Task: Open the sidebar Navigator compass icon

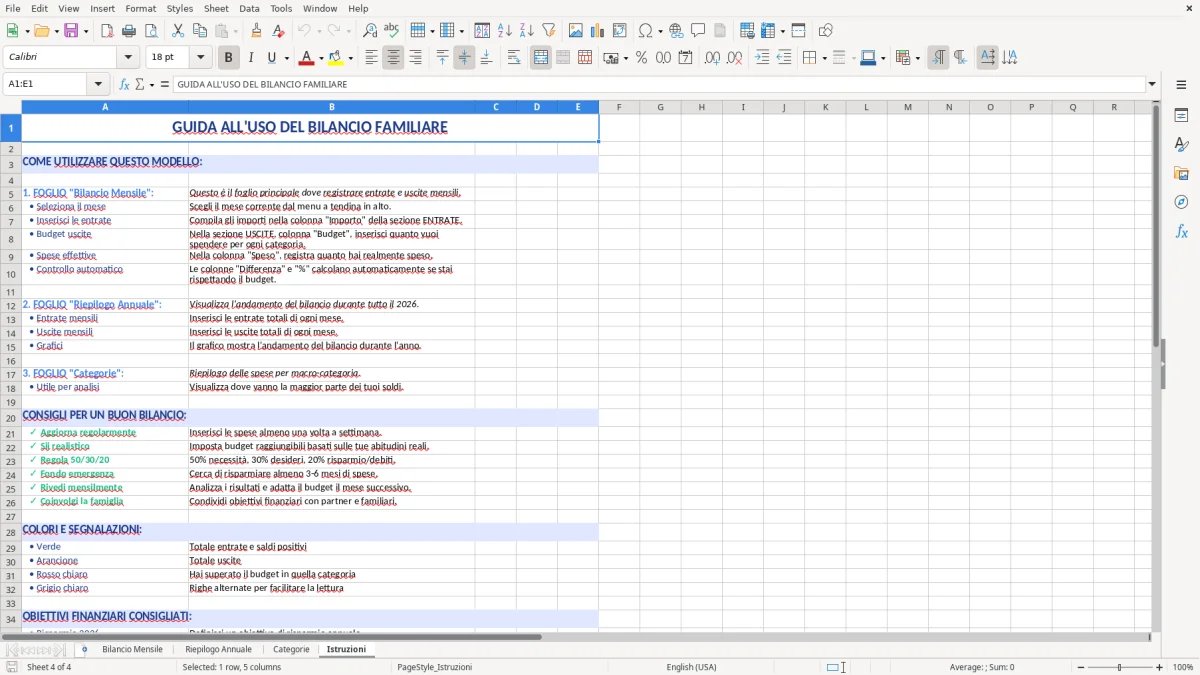Action: [x=1181, y=203]
